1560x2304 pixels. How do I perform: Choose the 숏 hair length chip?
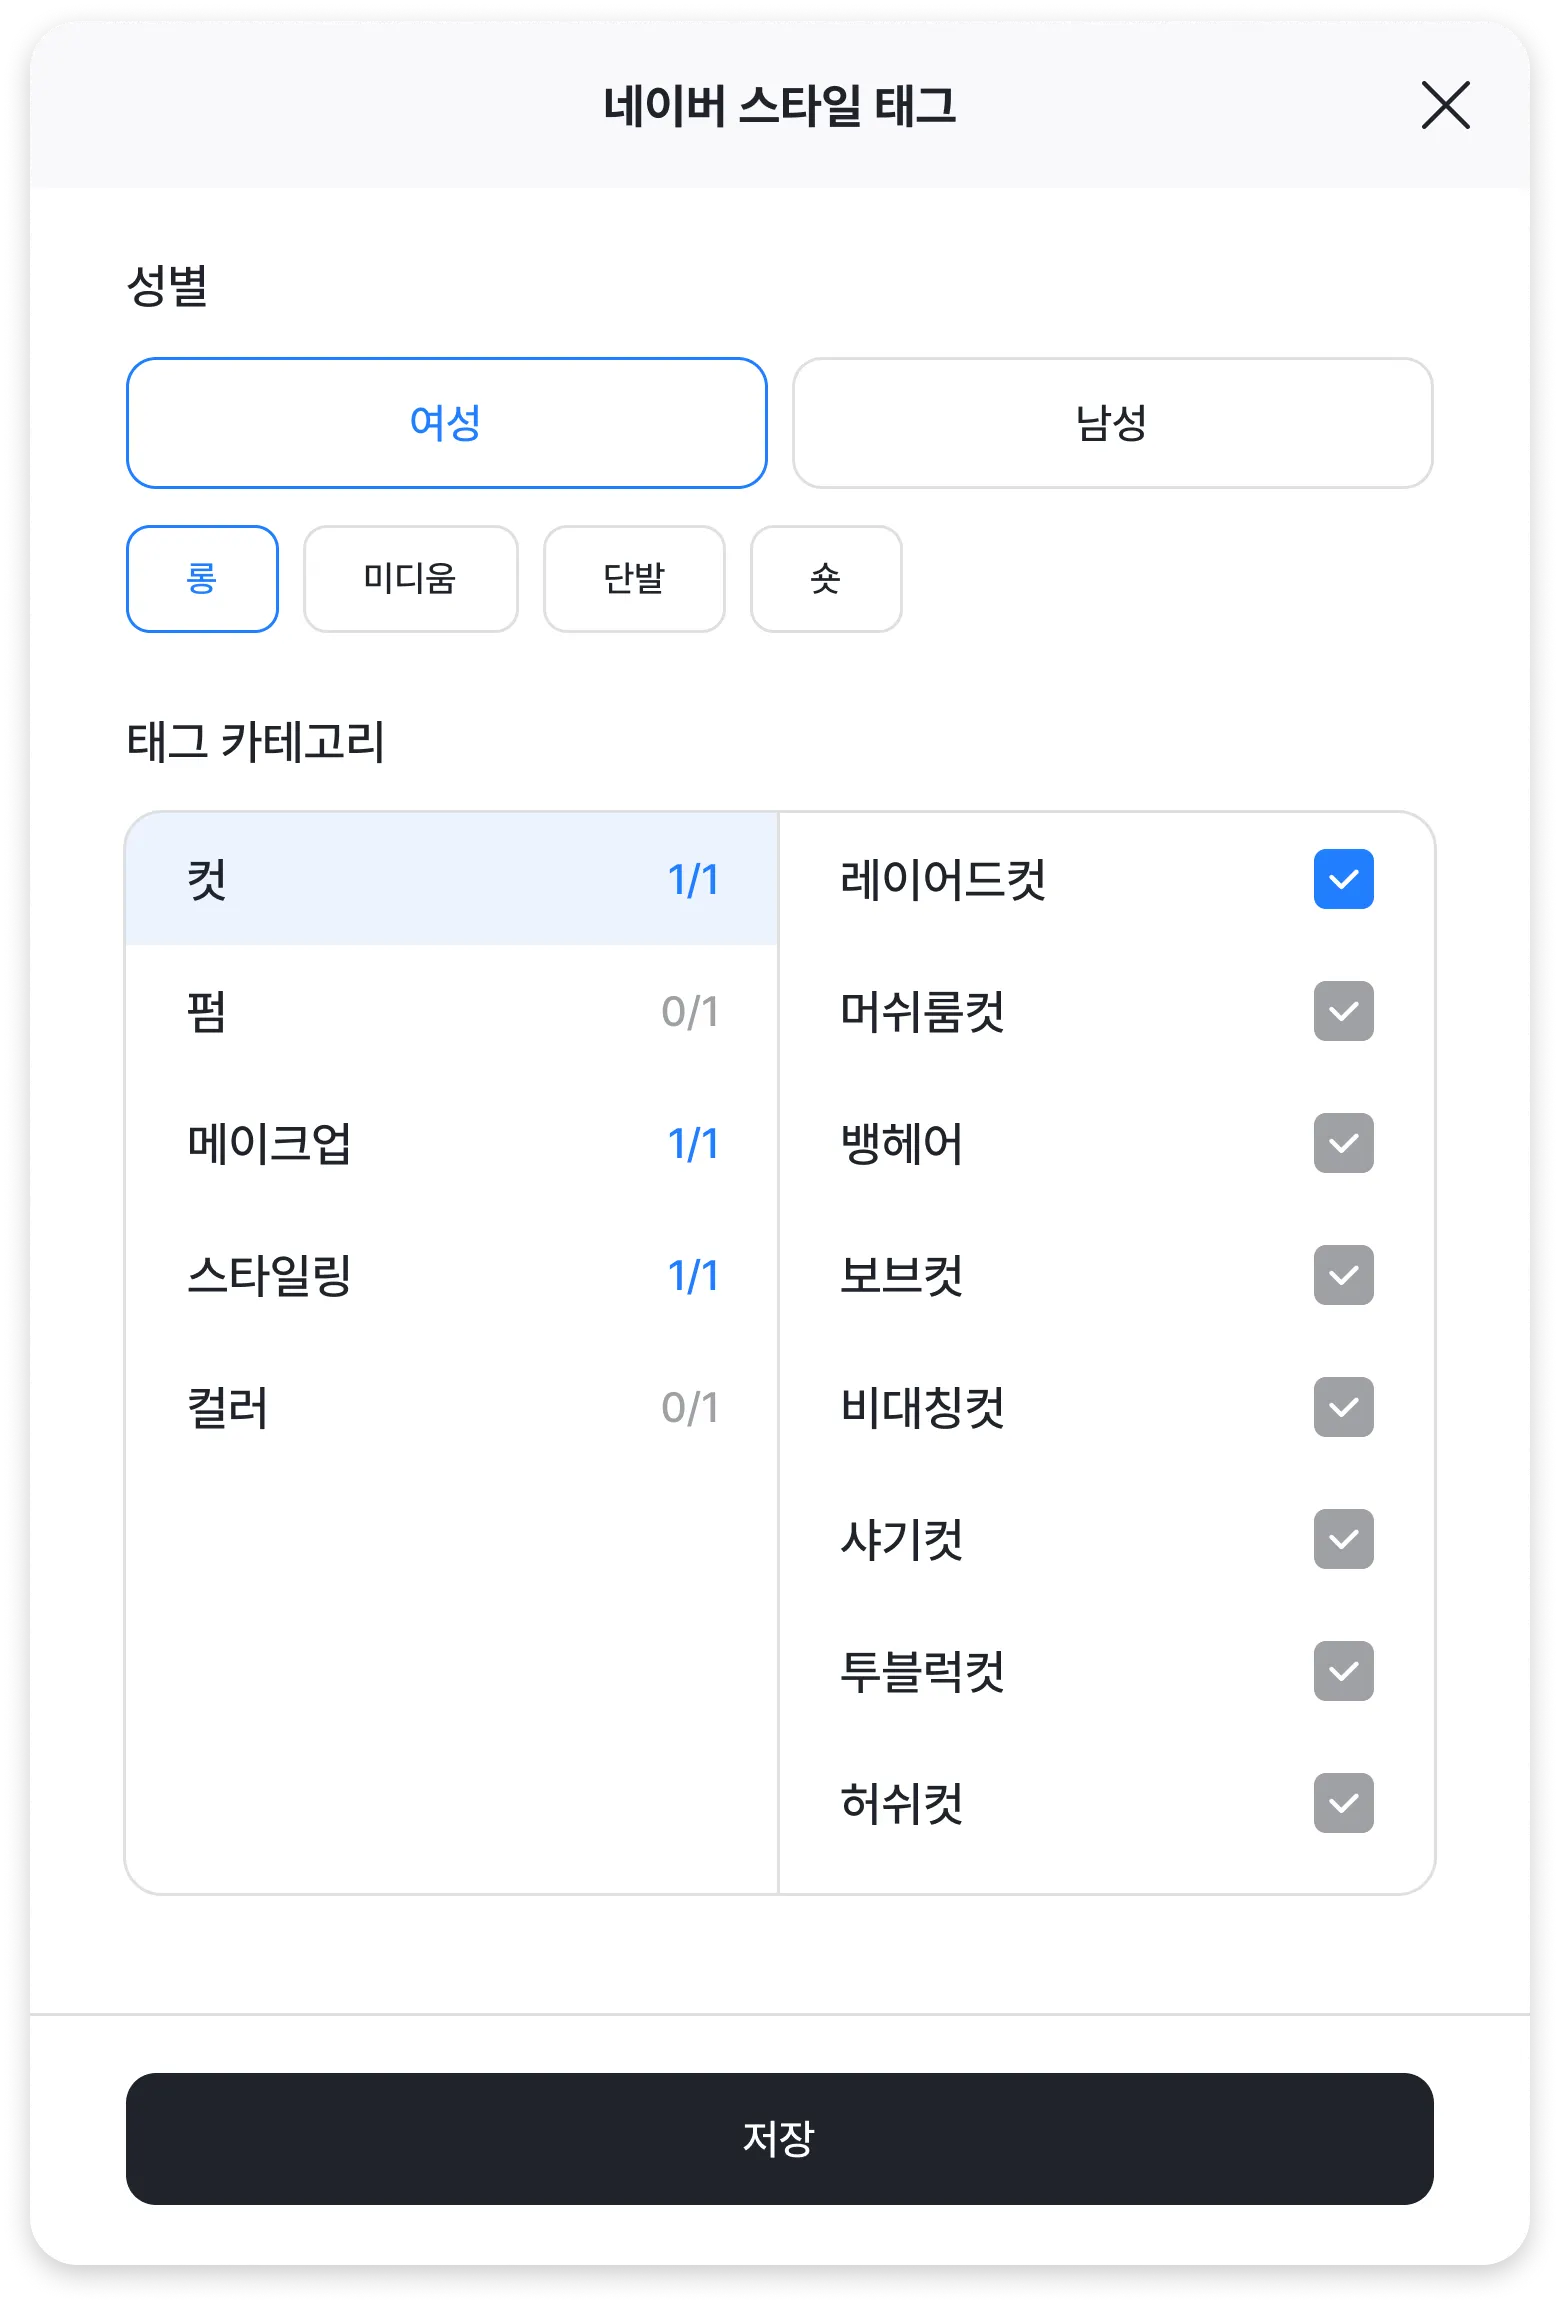pyautogui.click(x=826, y=579)
